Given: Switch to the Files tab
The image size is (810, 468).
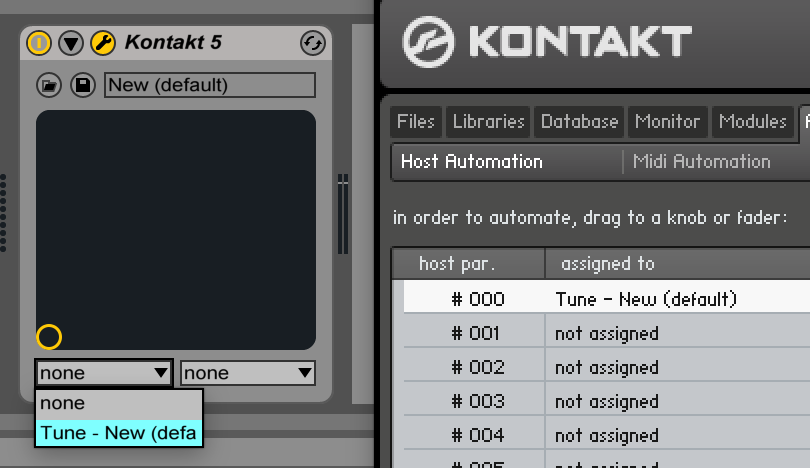Looking at the screenshot, I should pyautogui.click(x=416, y=121).
